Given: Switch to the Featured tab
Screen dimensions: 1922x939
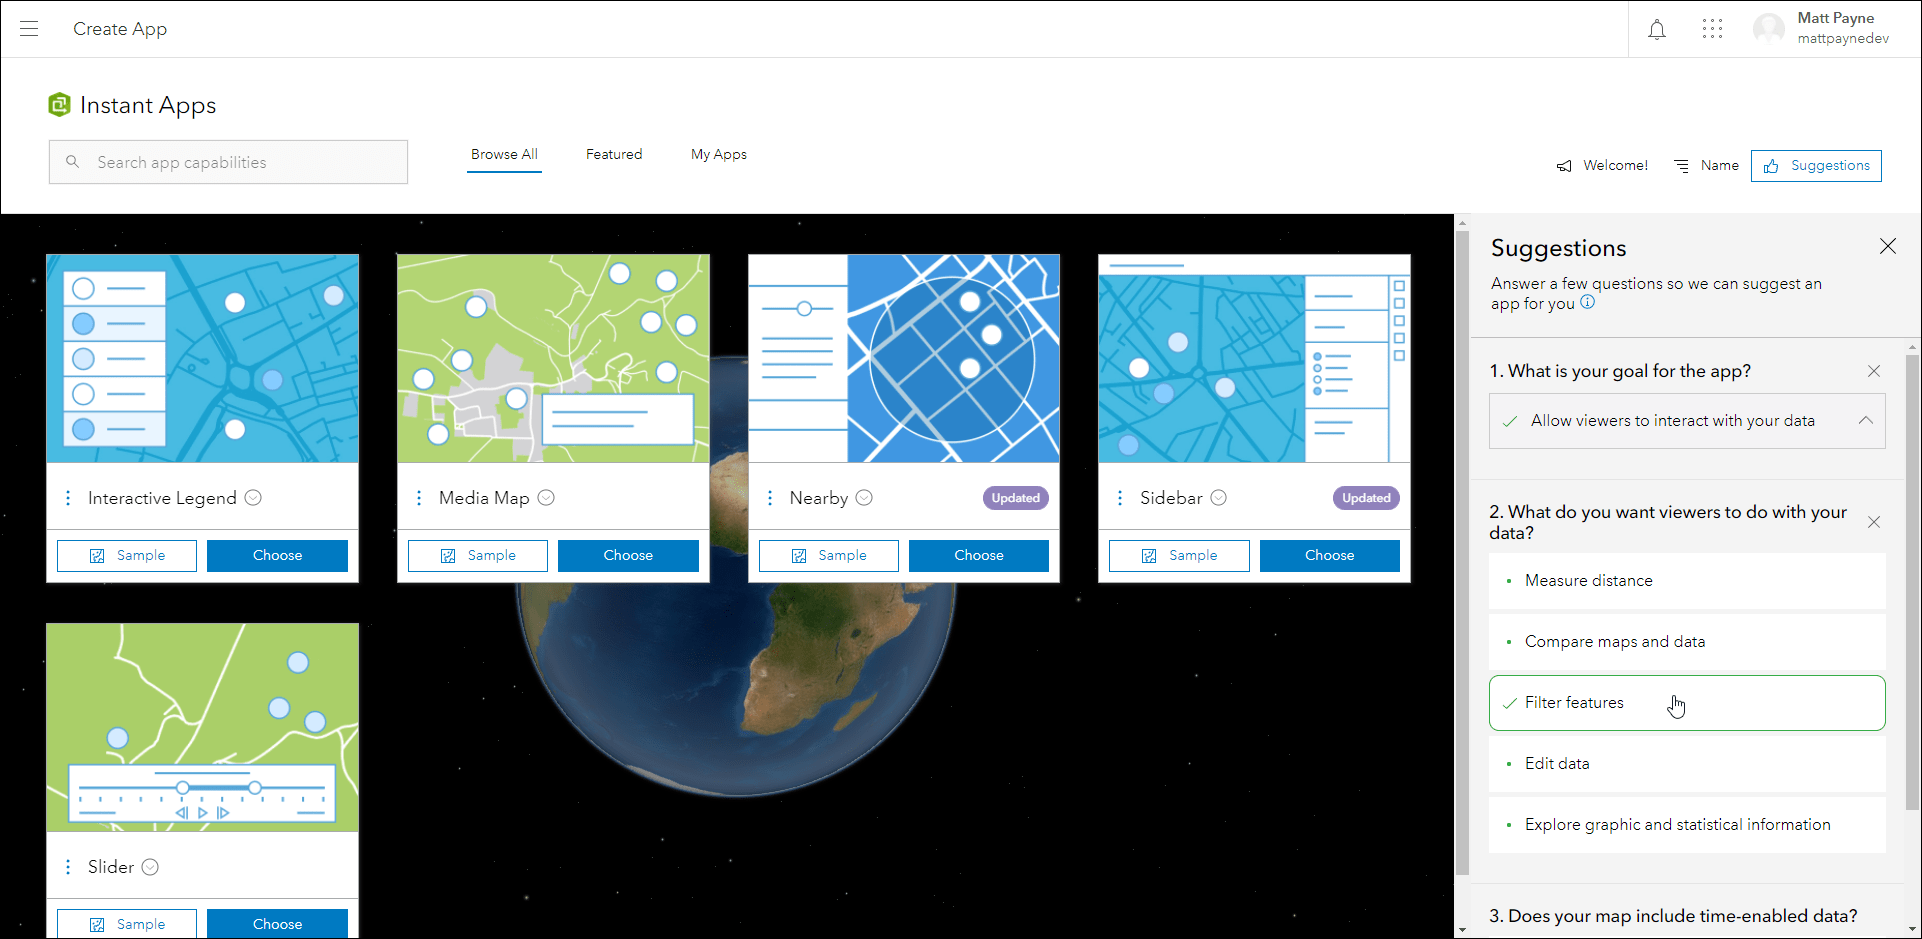Looking at the screenshot, I should pos(614,155).
